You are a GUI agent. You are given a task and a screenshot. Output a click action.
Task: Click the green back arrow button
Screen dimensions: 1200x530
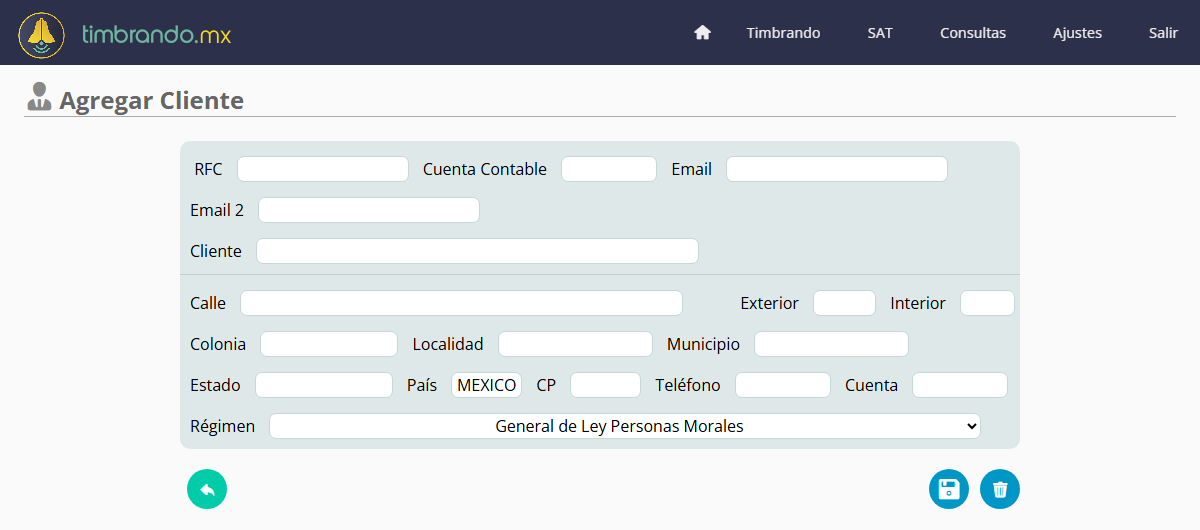(x=207, y=489)
